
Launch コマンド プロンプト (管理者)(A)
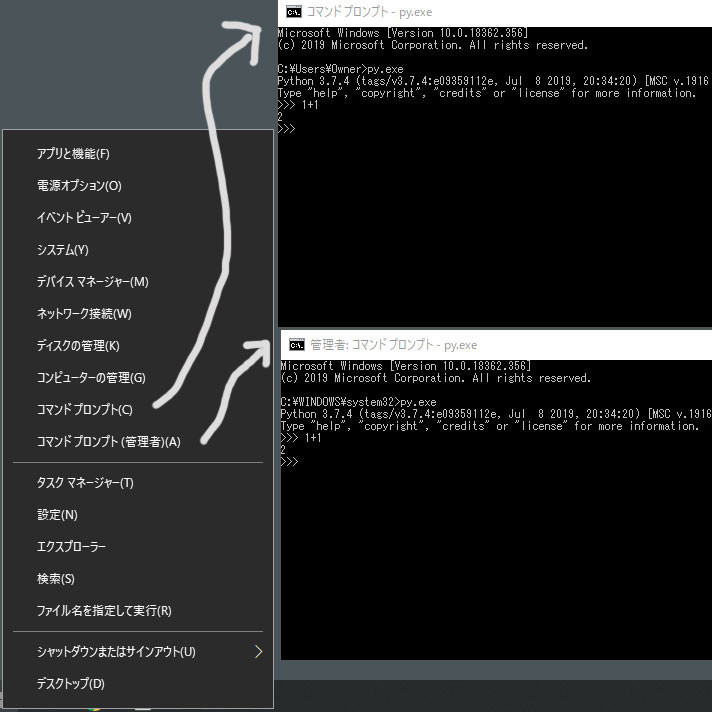point(138,442)
